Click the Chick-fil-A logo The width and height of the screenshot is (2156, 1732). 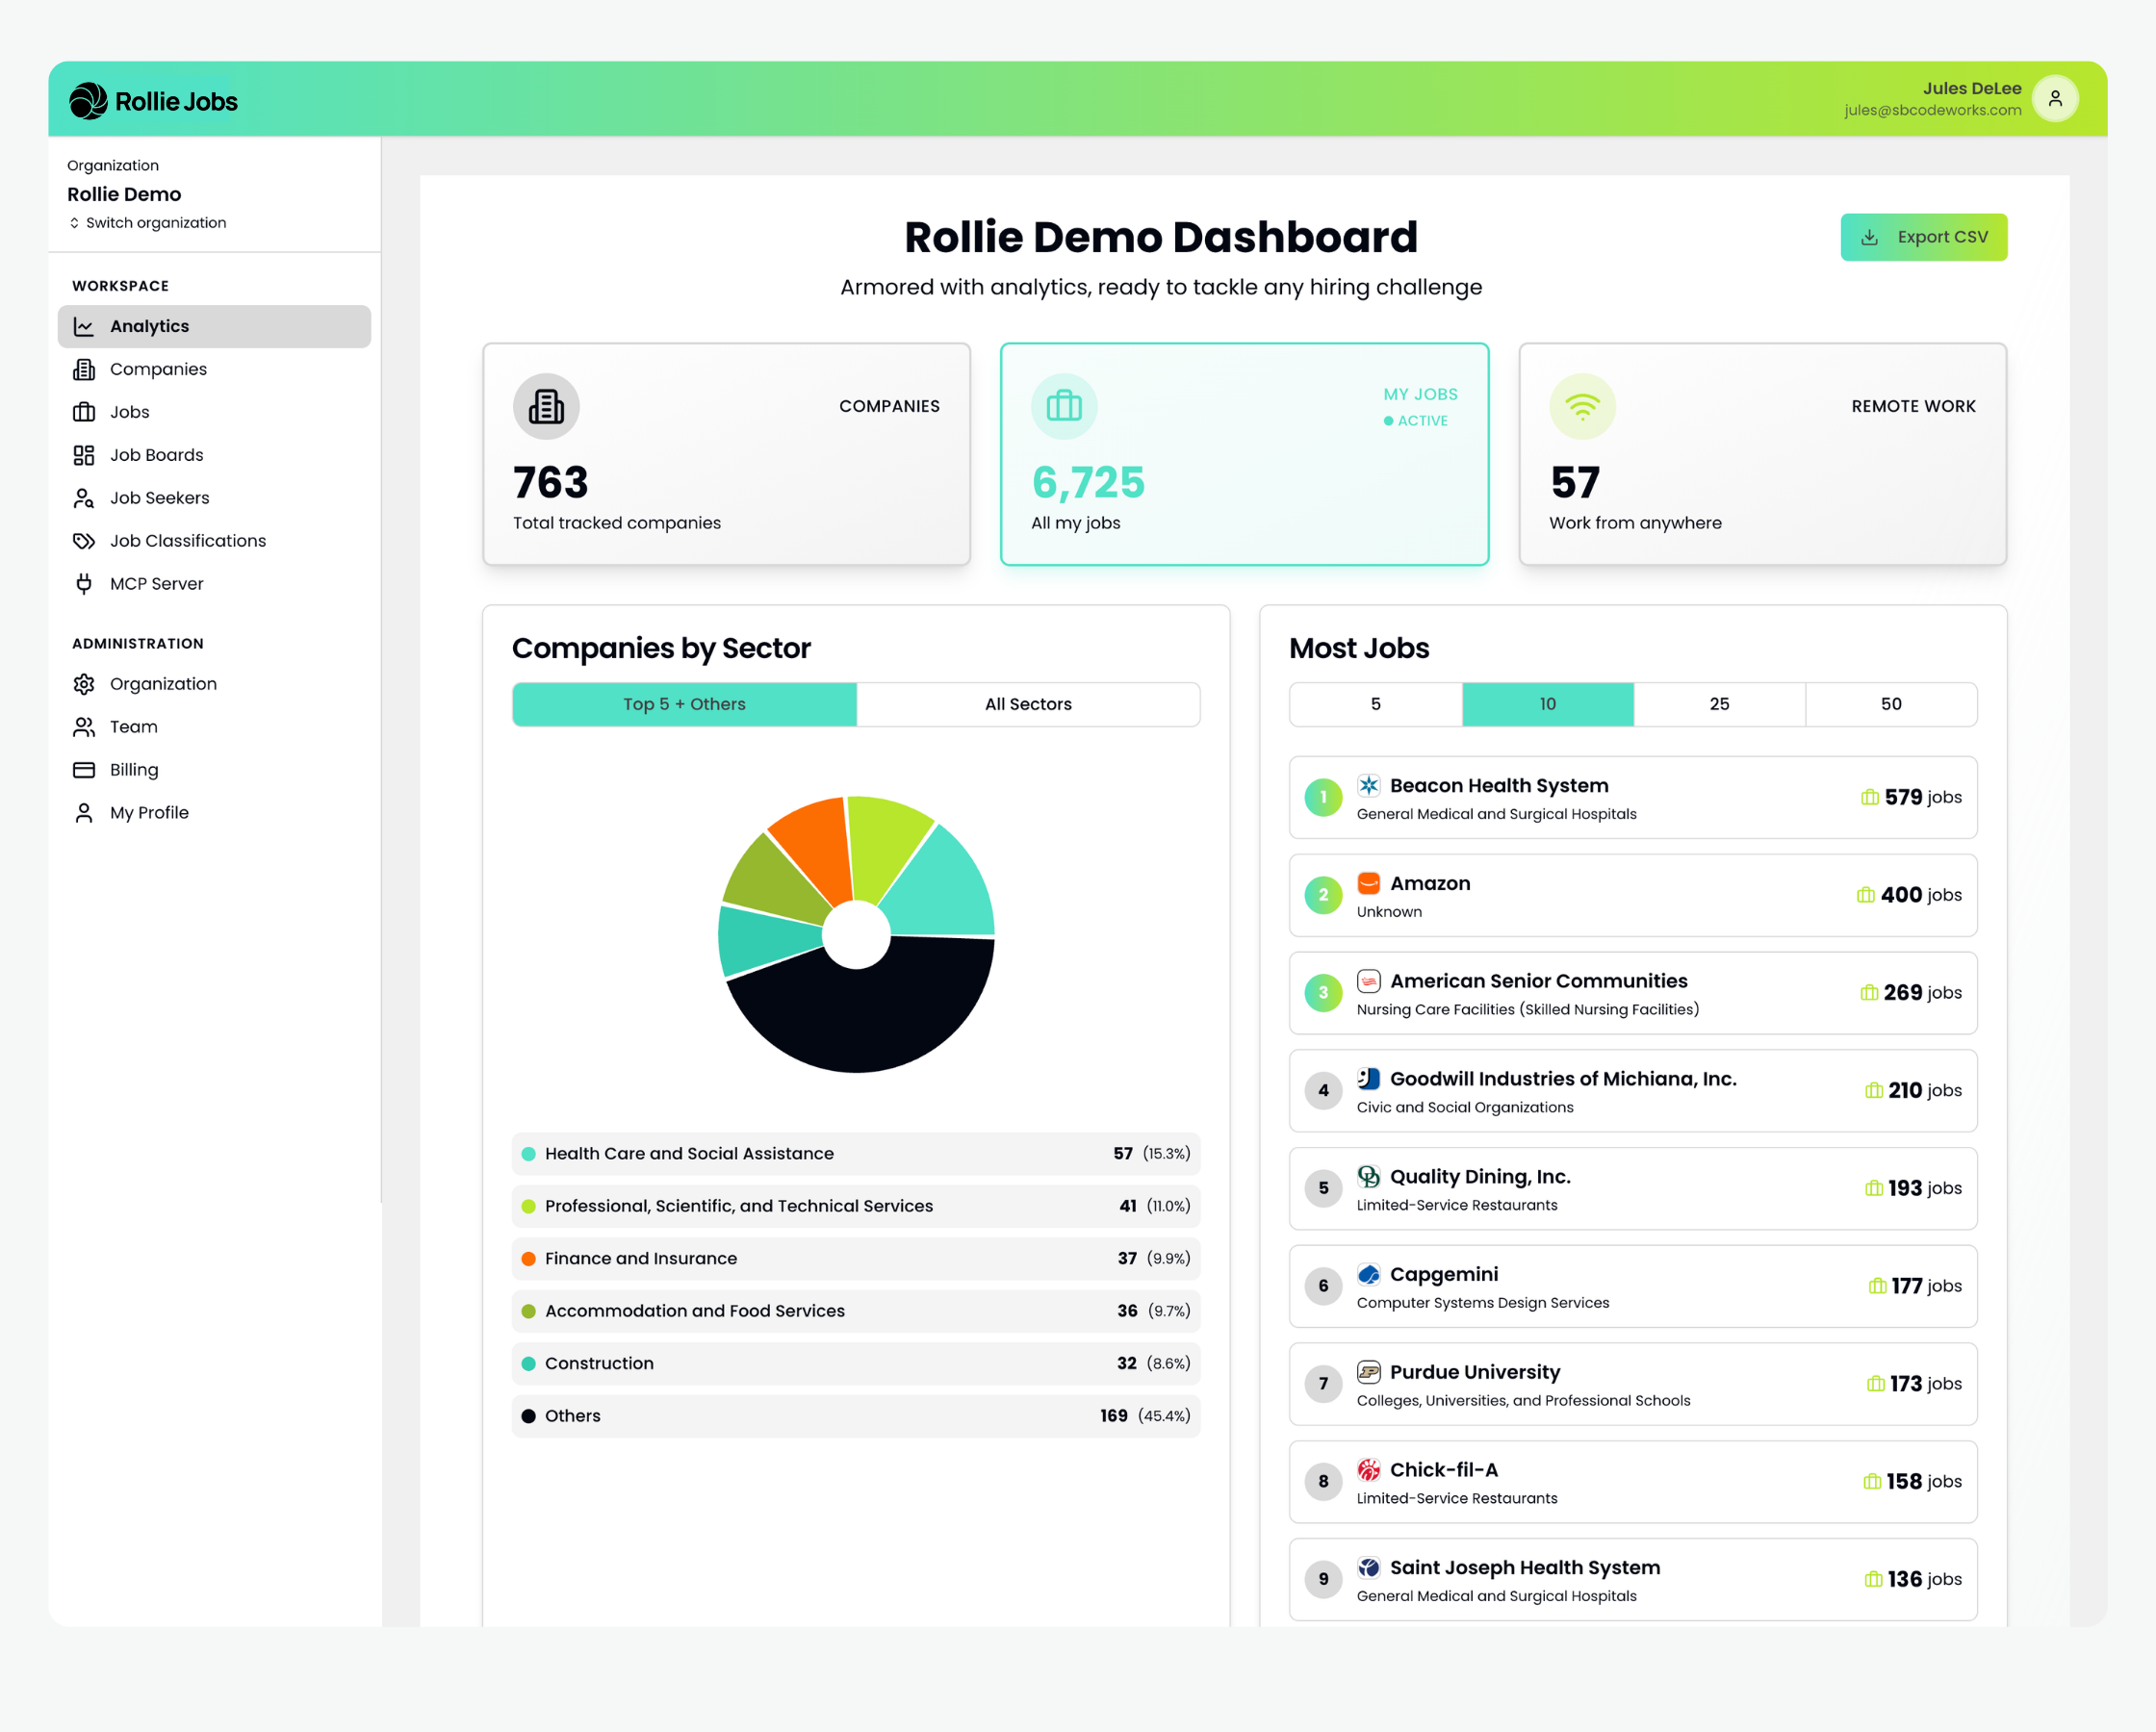[x=1369, y=1470]
